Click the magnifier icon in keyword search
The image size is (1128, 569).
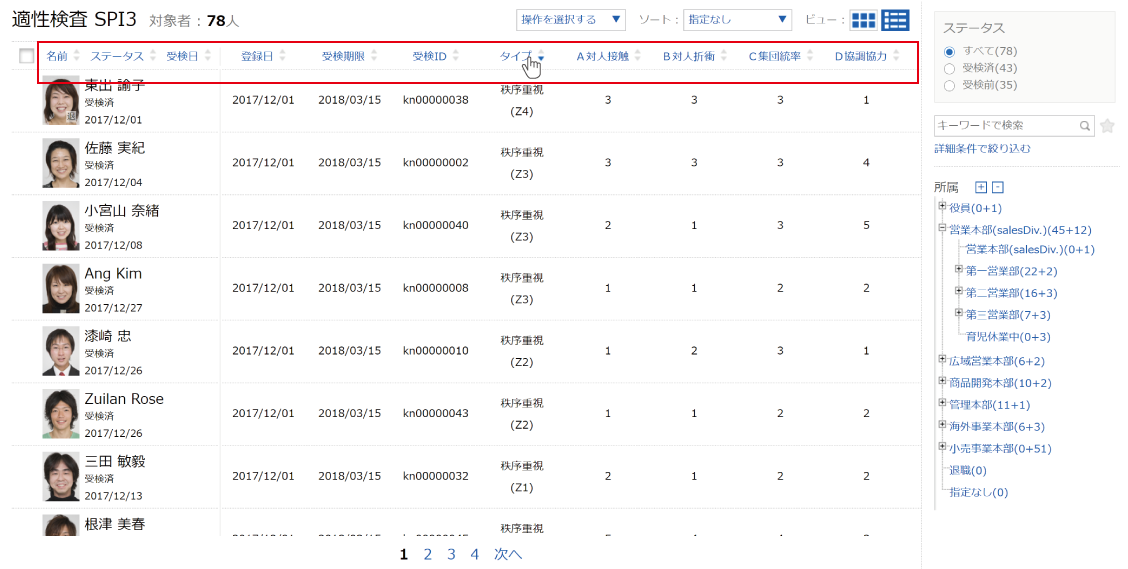[1085, 126]
